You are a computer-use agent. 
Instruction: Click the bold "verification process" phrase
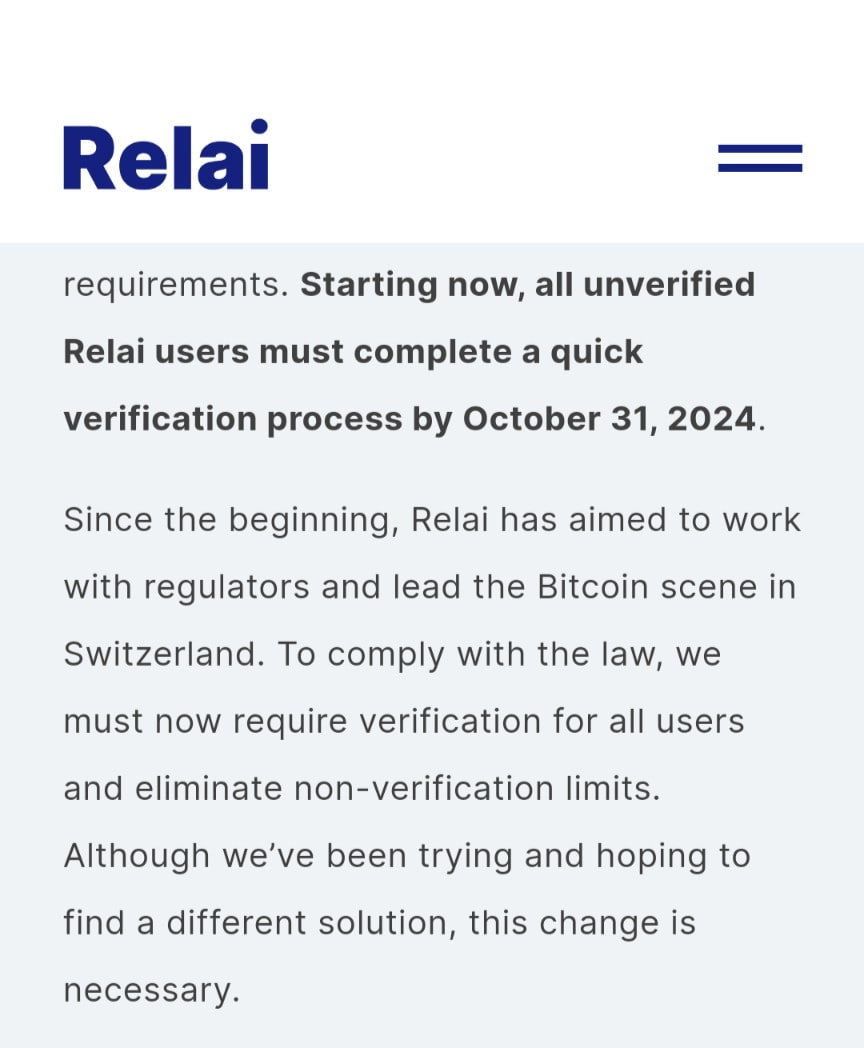[x=232, y=419]
